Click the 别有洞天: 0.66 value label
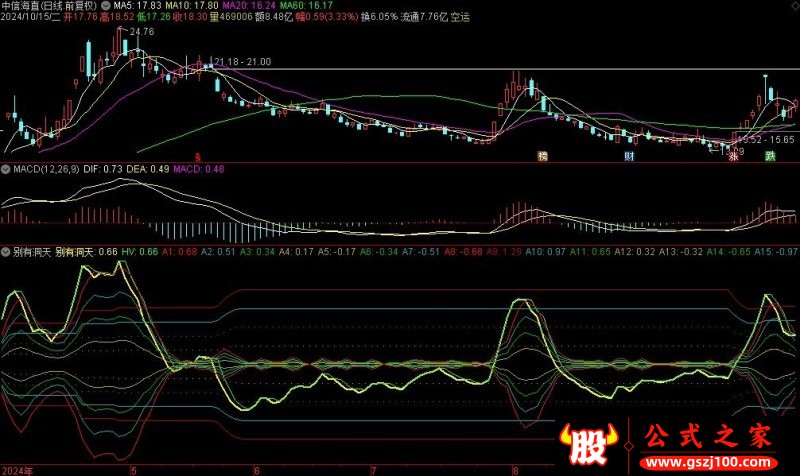The image size is (800, 476). pyautogui.click(x=86, y=252)
